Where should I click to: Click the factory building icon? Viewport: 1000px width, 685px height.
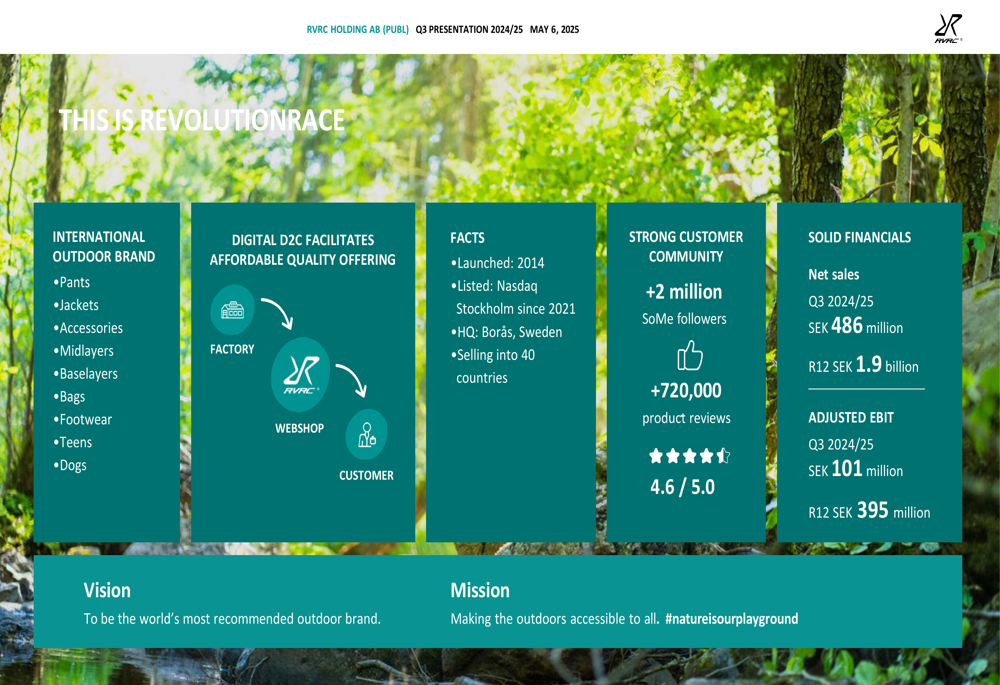tap(232, 310)
